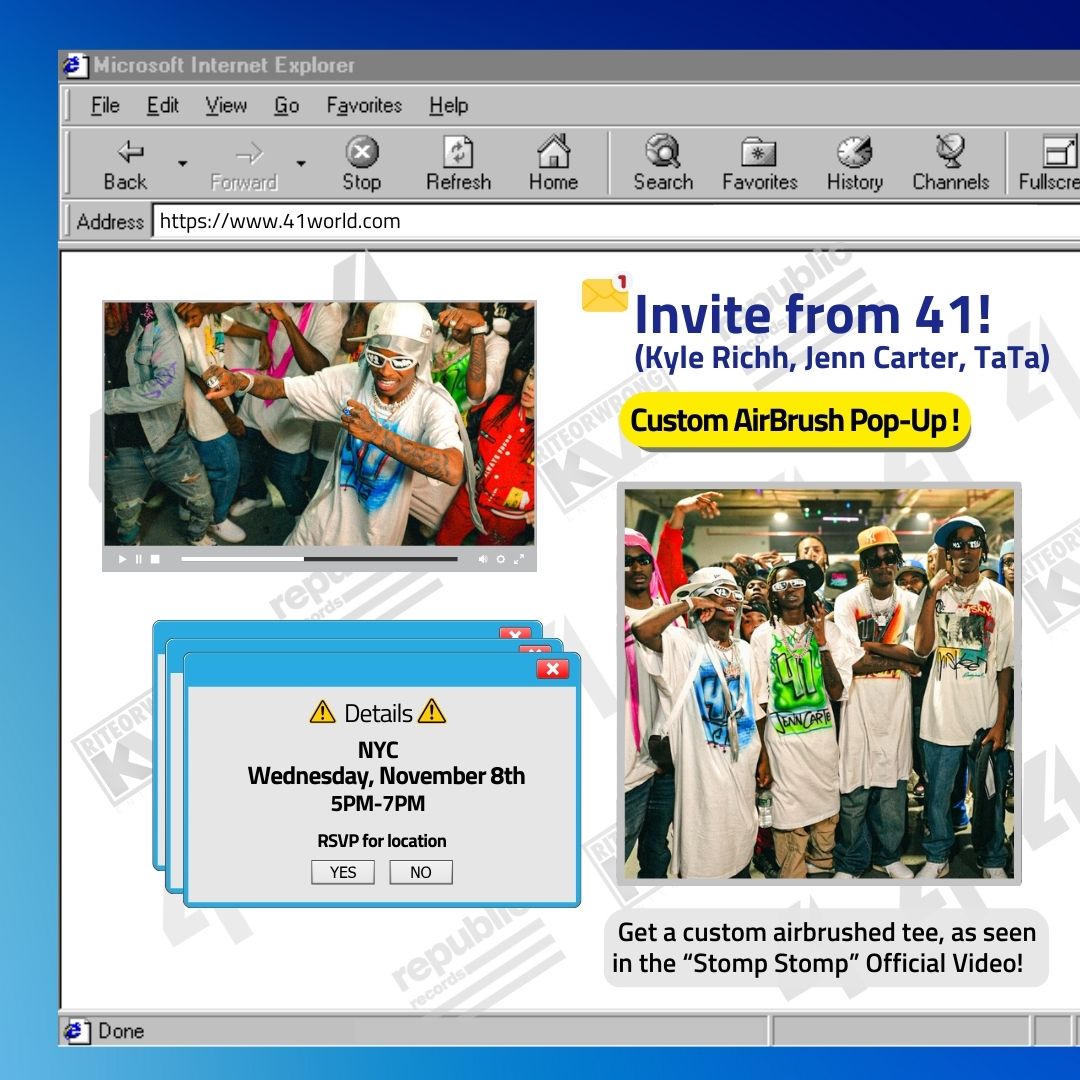Expand the Forward button history dropdown arrow
Image resolution: width=1080 pixels, height=1080 pixels.
click(x=301, y=164)
